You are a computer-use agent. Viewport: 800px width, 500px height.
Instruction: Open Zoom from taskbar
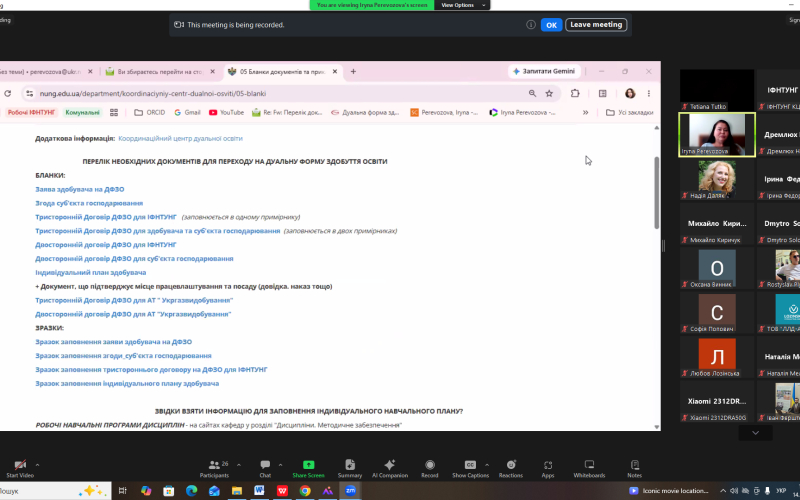click(x=350, y=491)
